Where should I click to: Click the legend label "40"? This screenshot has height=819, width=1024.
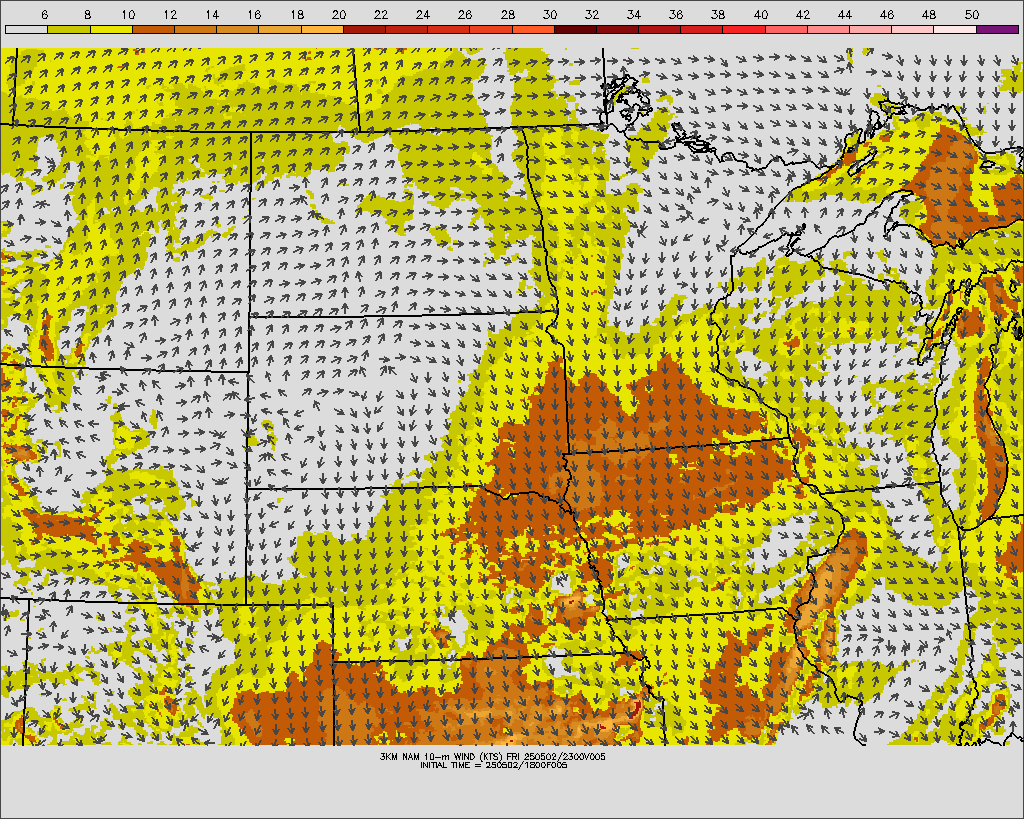[761, 14]
